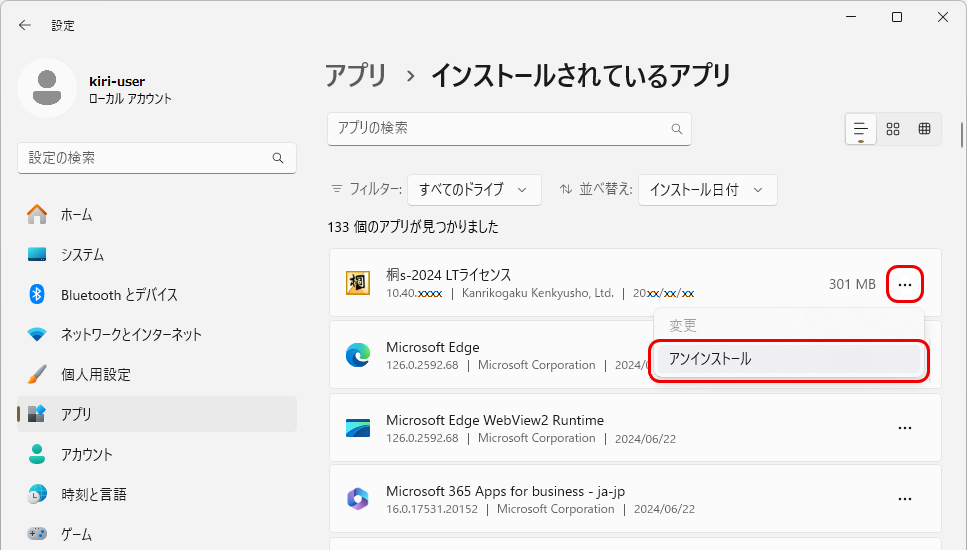Minimize the Settings window
This screenshot has width=967, height=550.
coord(851,17)
